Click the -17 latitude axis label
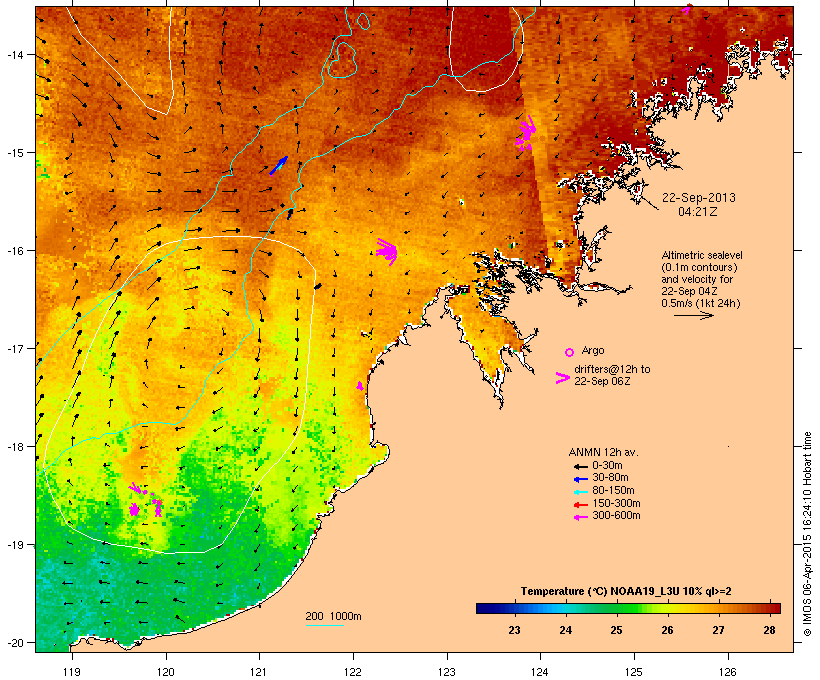 14,348
